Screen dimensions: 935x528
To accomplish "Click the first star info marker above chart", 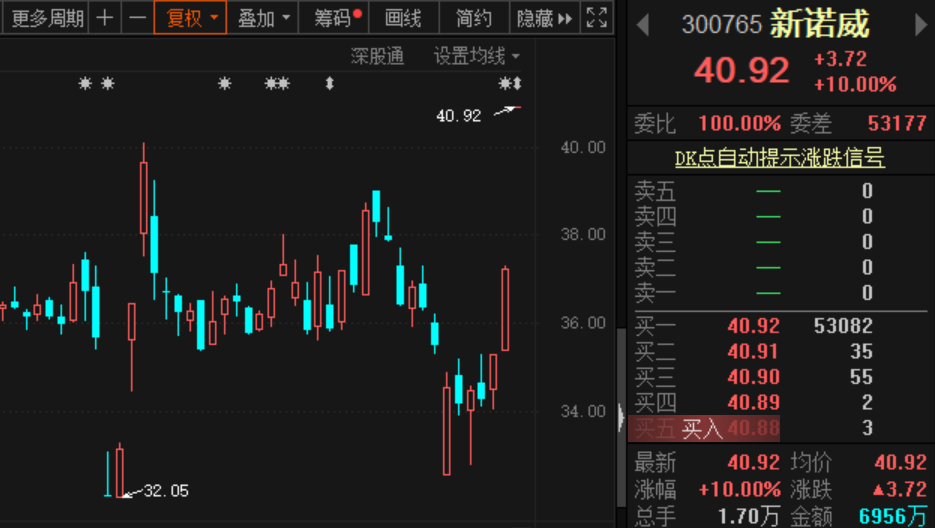I will [85, 84].
